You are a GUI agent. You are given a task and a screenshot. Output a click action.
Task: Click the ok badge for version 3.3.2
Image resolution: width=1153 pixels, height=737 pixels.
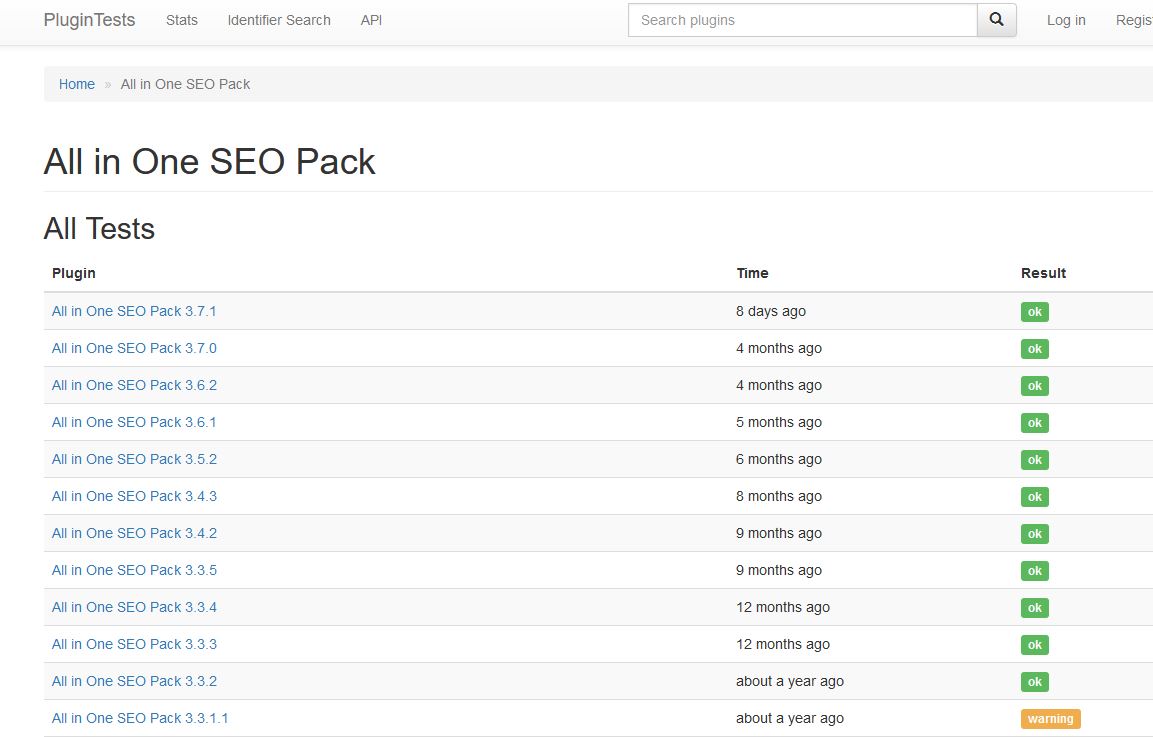[x=1035, y=682]
